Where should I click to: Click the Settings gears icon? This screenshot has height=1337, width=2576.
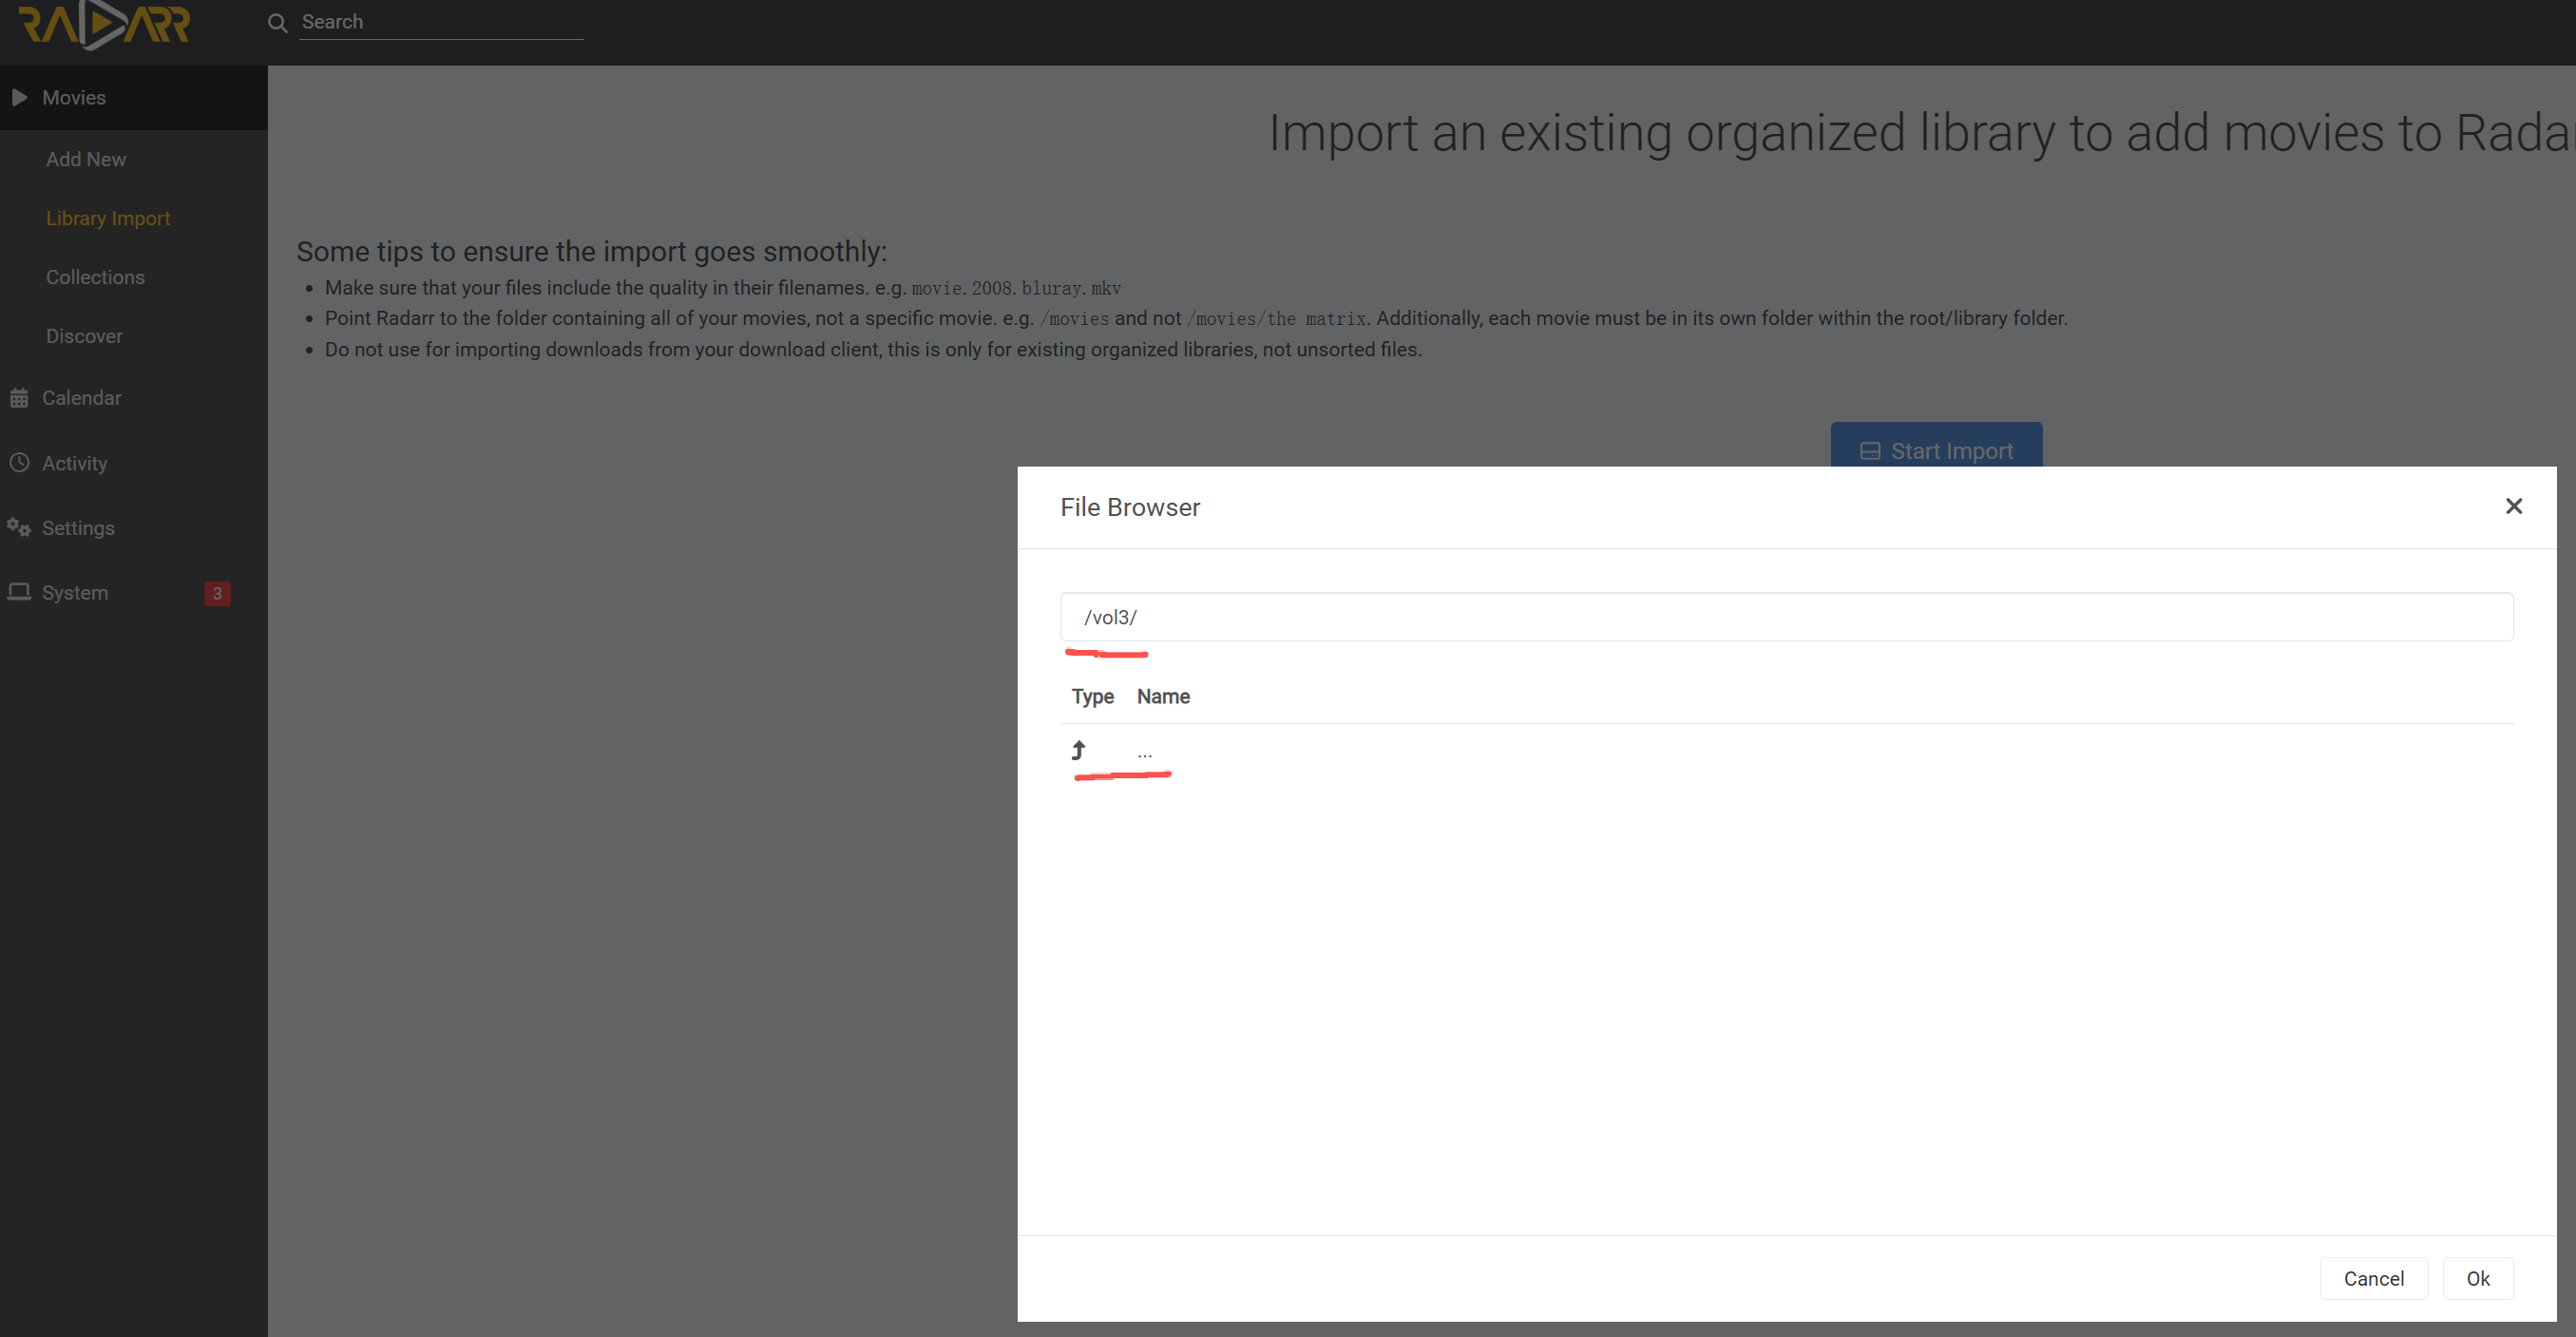(19, 527)
